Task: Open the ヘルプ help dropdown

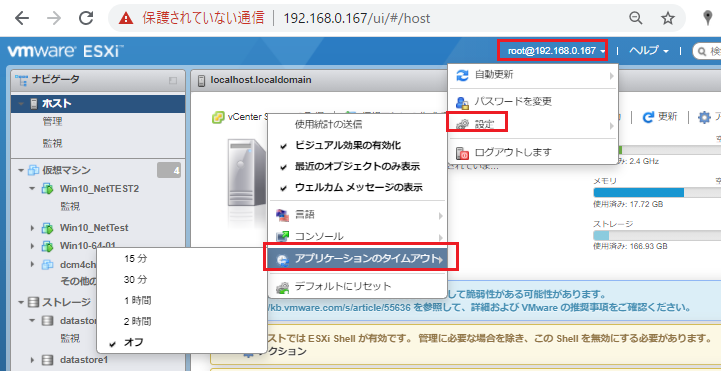Action: (649, 51)
